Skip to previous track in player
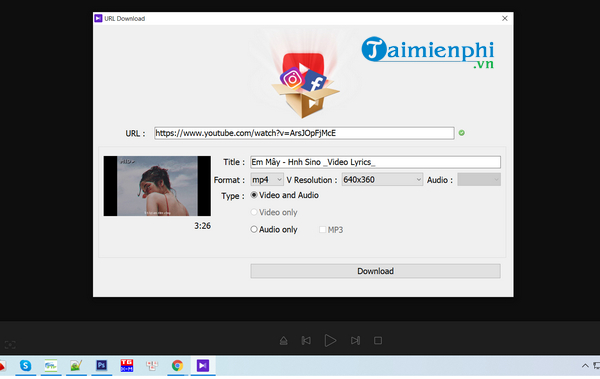The width and height of the screenshot is (600, 379). pyautogui.click(x=306, y=340)
